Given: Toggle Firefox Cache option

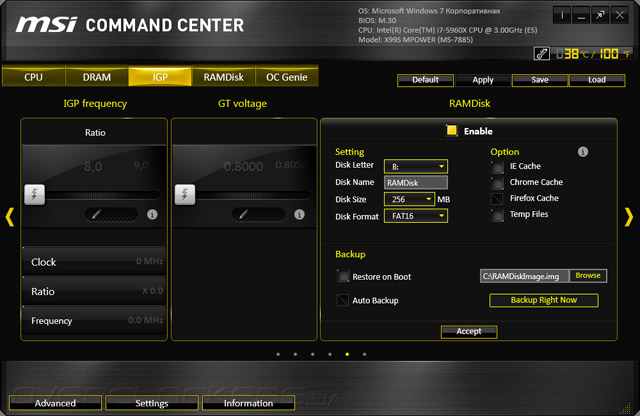Looking at the screenshot, I should click(x=497, y=199).
